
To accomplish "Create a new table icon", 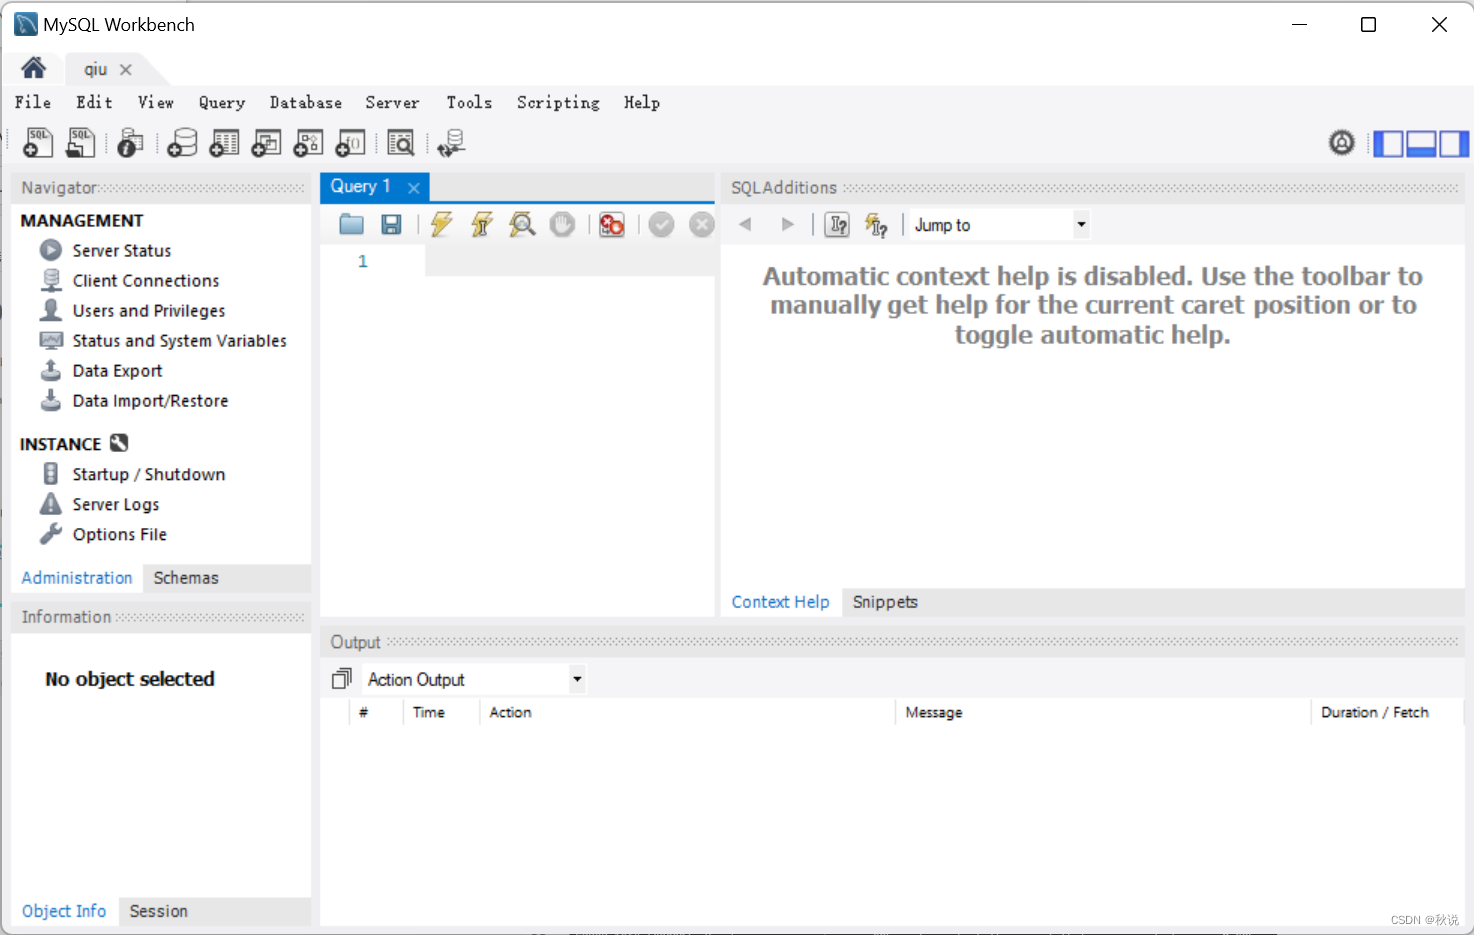I will coord(224,143).
